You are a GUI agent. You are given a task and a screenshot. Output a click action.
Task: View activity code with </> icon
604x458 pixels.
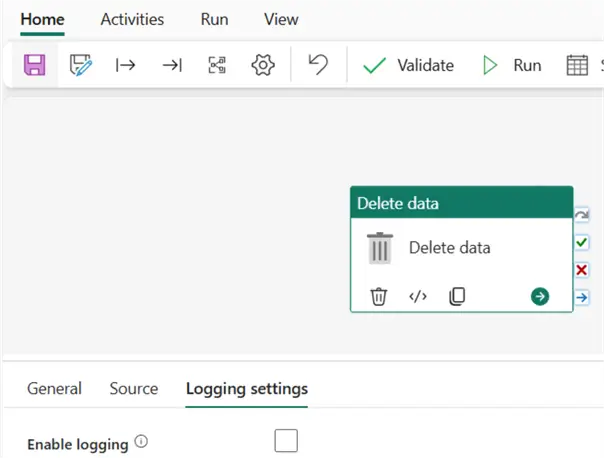click(x=418, y=296)
